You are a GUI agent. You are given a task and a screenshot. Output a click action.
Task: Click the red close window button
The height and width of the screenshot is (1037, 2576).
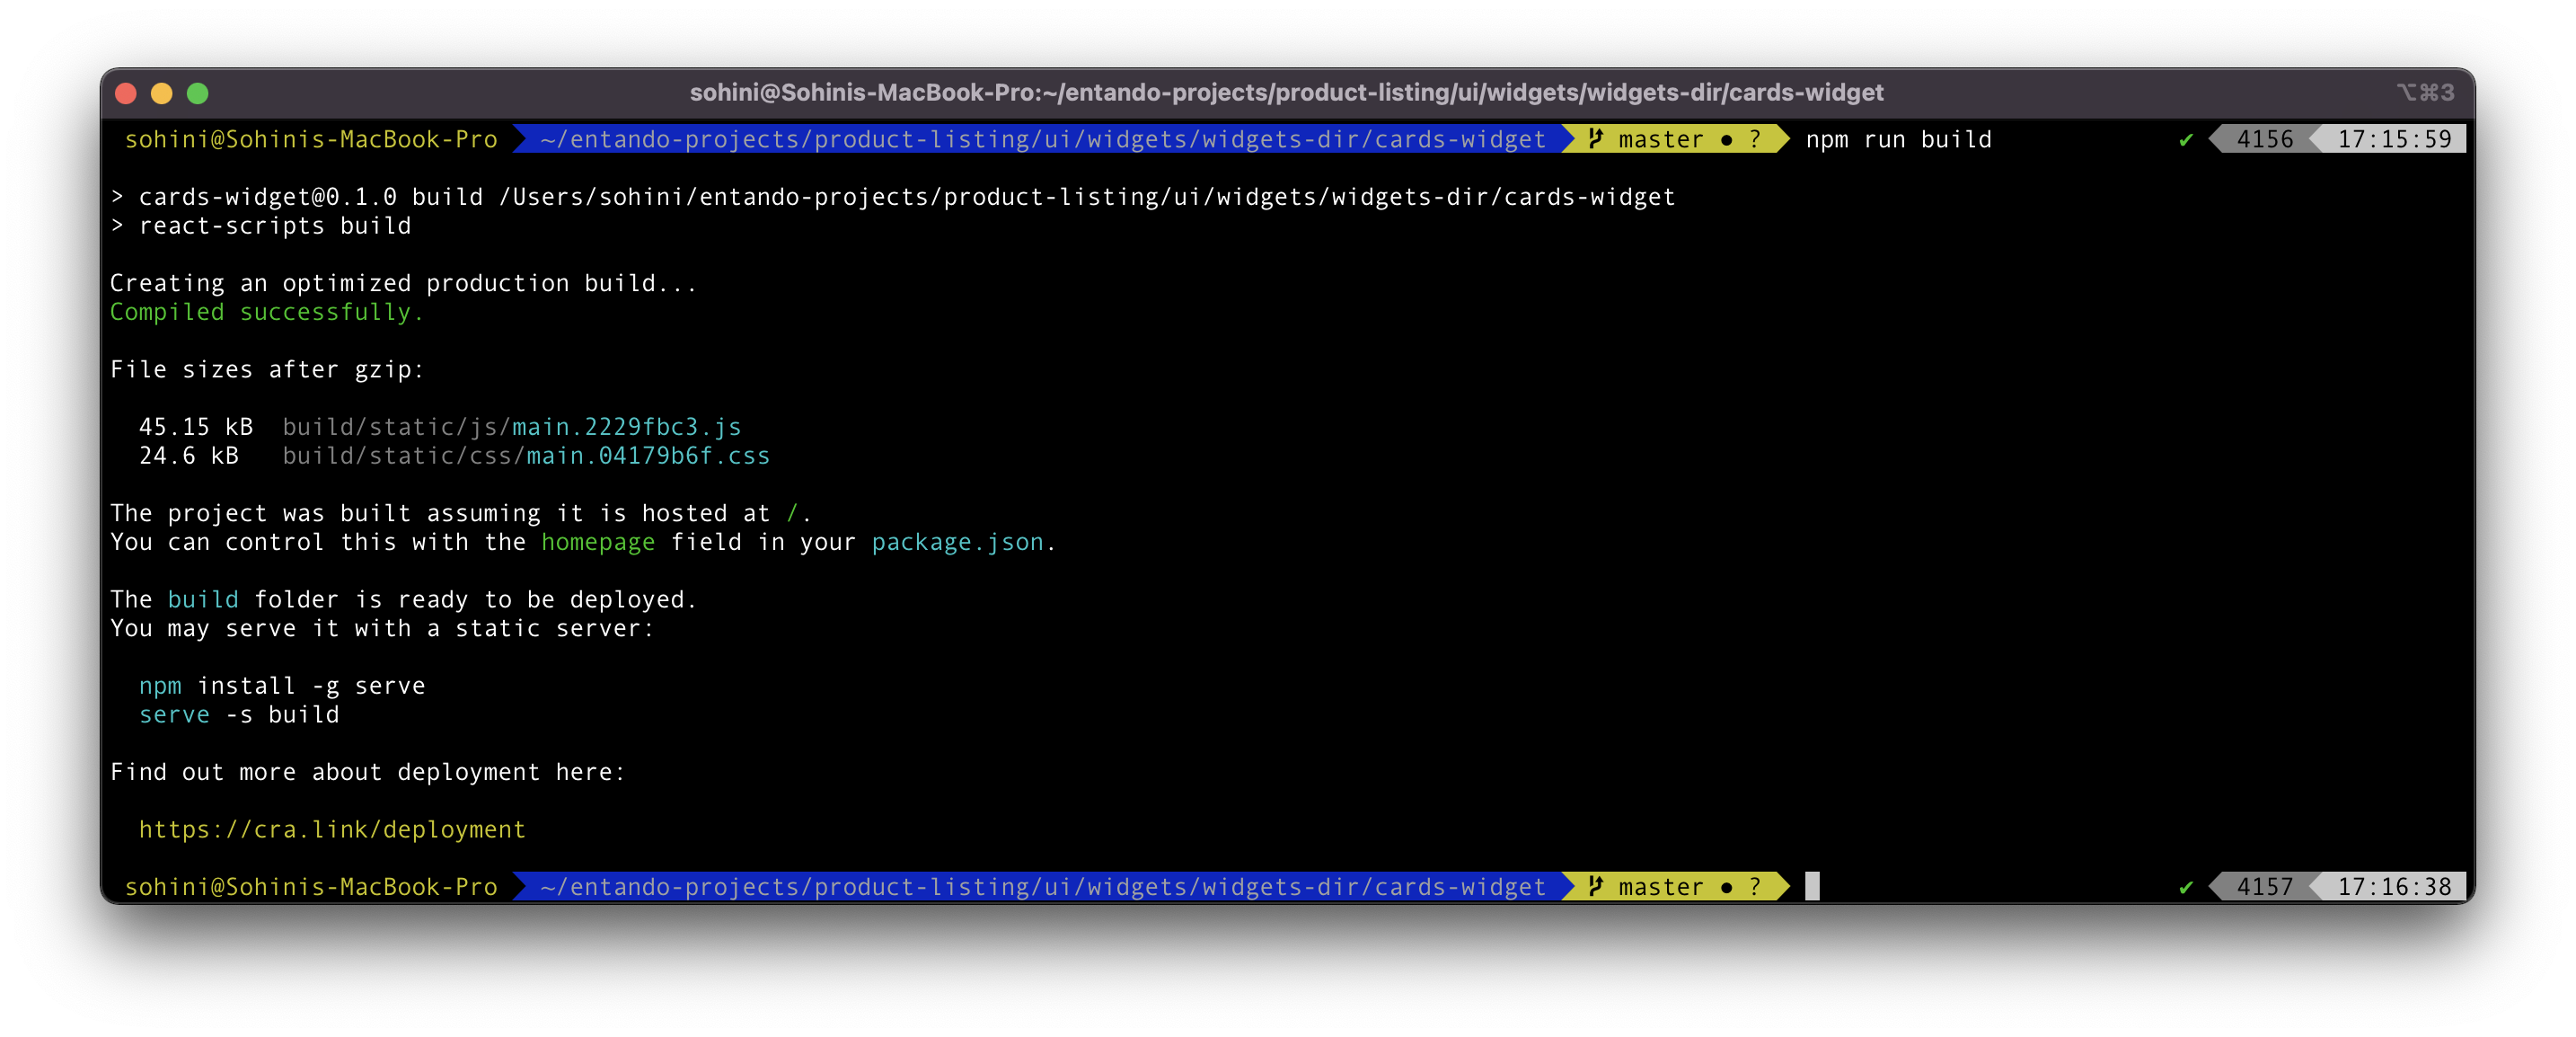point(126,93)
